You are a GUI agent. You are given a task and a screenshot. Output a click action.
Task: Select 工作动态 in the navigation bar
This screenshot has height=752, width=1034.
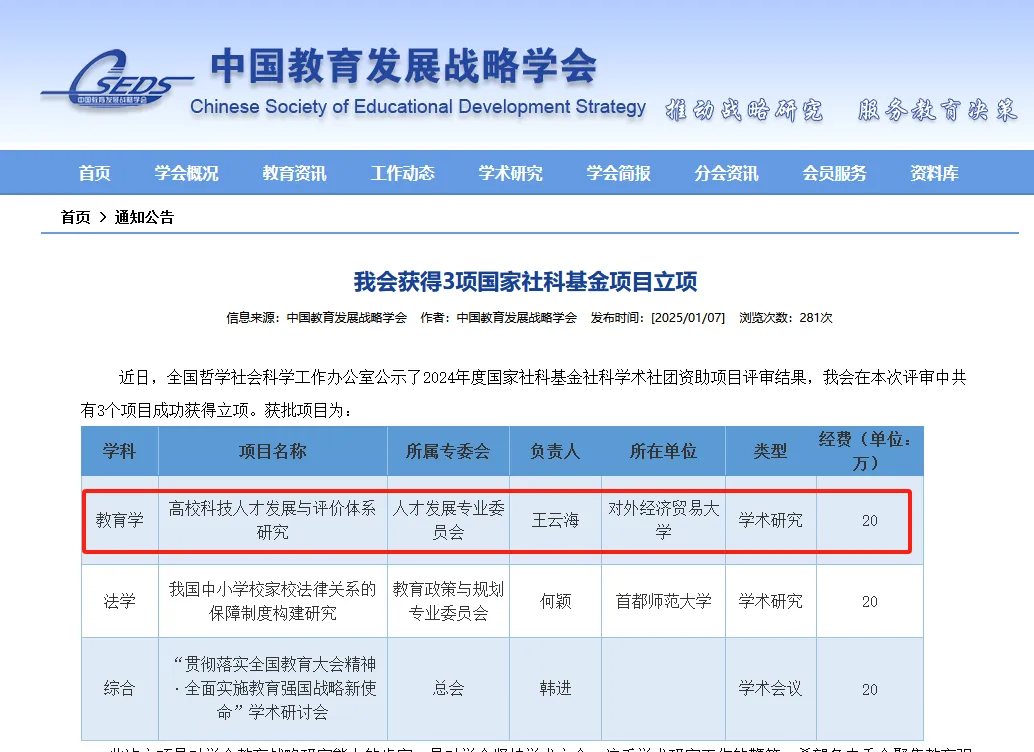pyautogui.click(x=402, y=173)
